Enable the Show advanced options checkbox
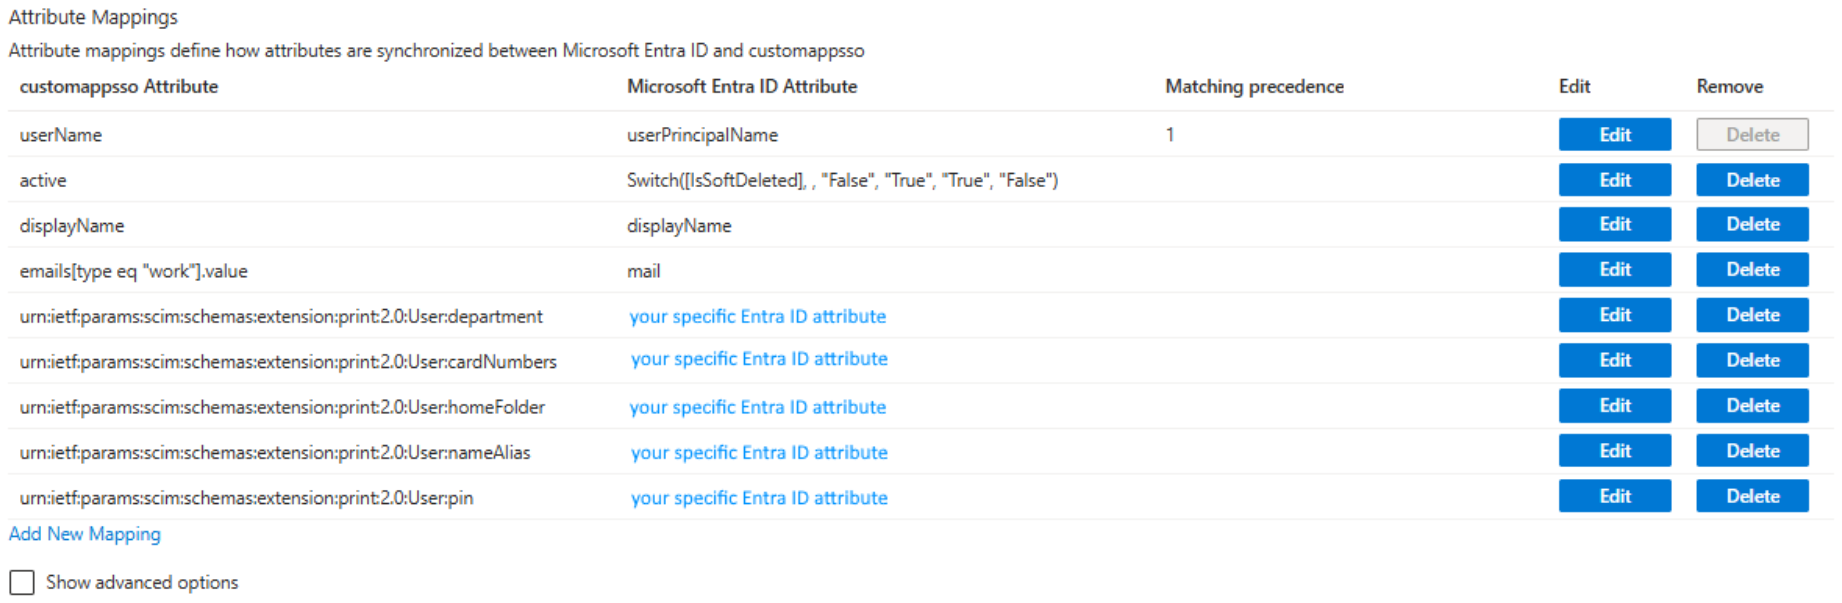Screen dimensions: 1842x603 (22, 582)
